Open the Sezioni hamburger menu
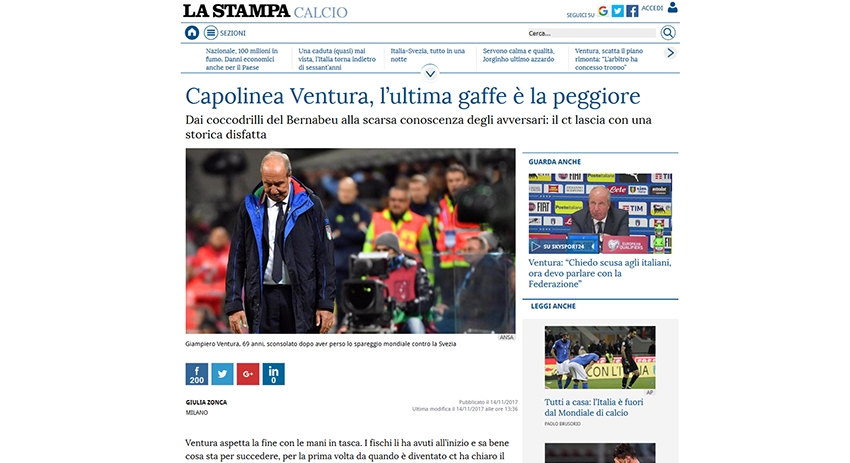Screen dimensions: 850x463 click(x=211, y=33)
